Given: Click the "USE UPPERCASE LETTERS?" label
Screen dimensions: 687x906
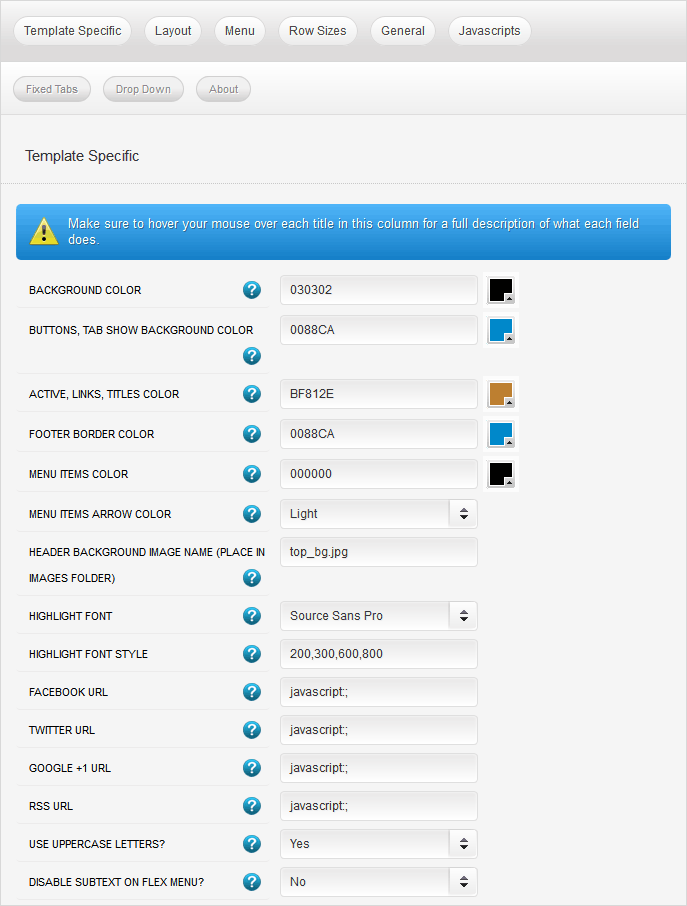Looking at the screenshot, I should click(97, 844).
